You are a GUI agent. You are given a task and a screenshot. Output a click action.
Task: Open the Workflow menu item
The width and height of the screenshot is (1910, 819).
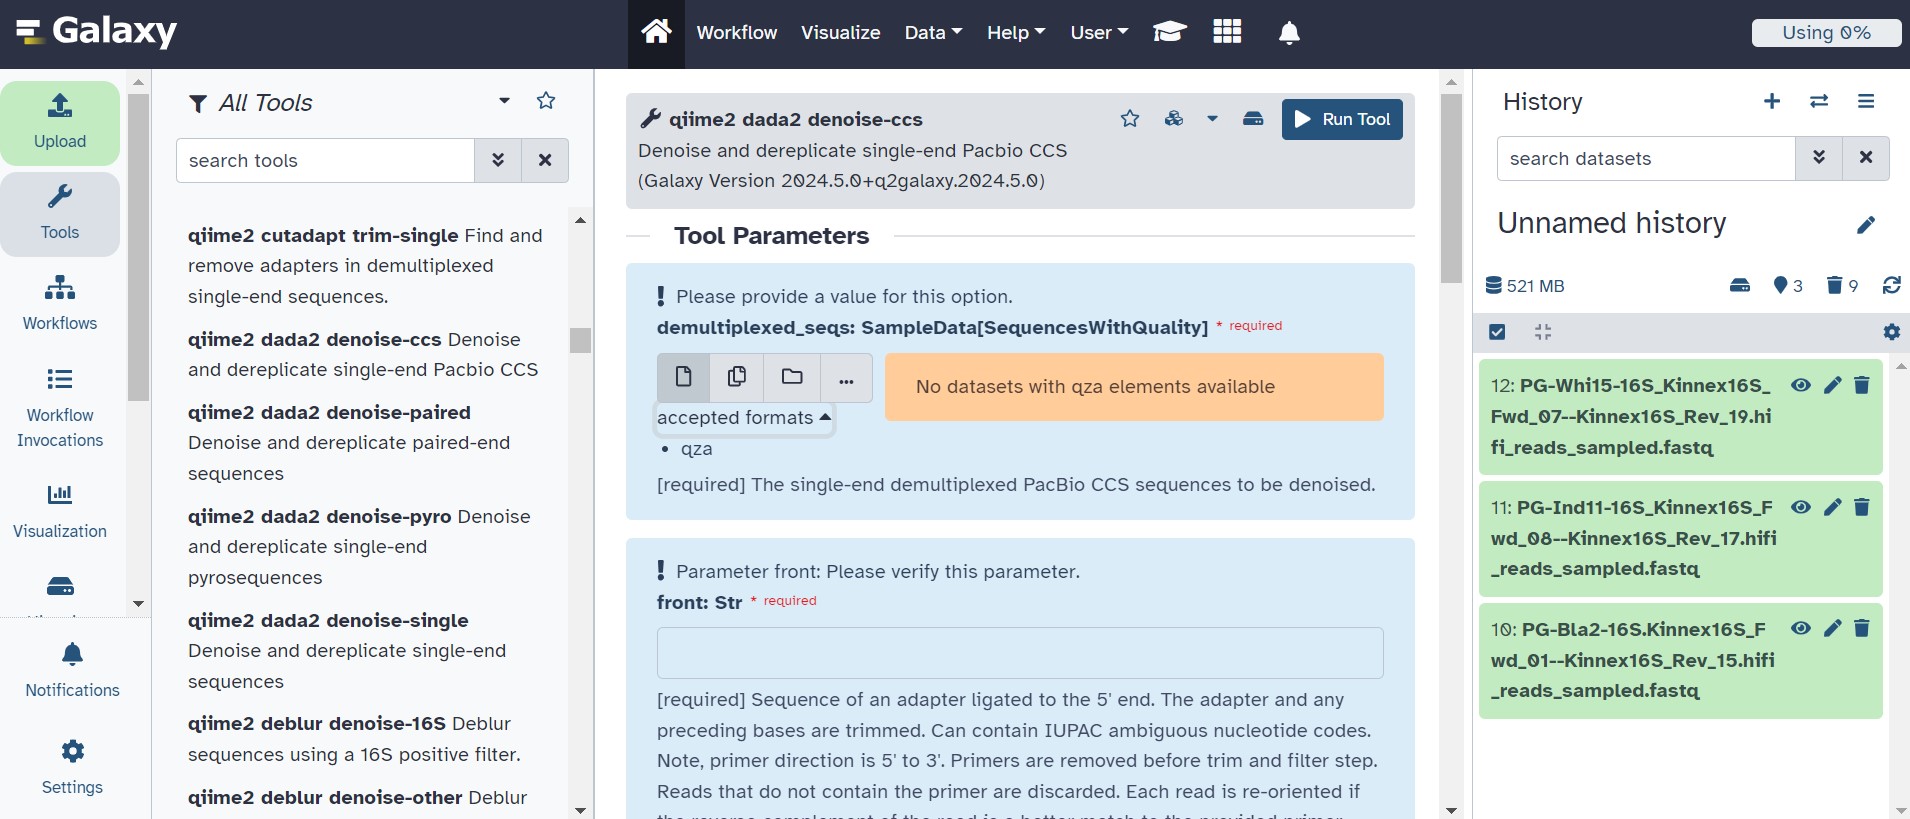[736, 33]
